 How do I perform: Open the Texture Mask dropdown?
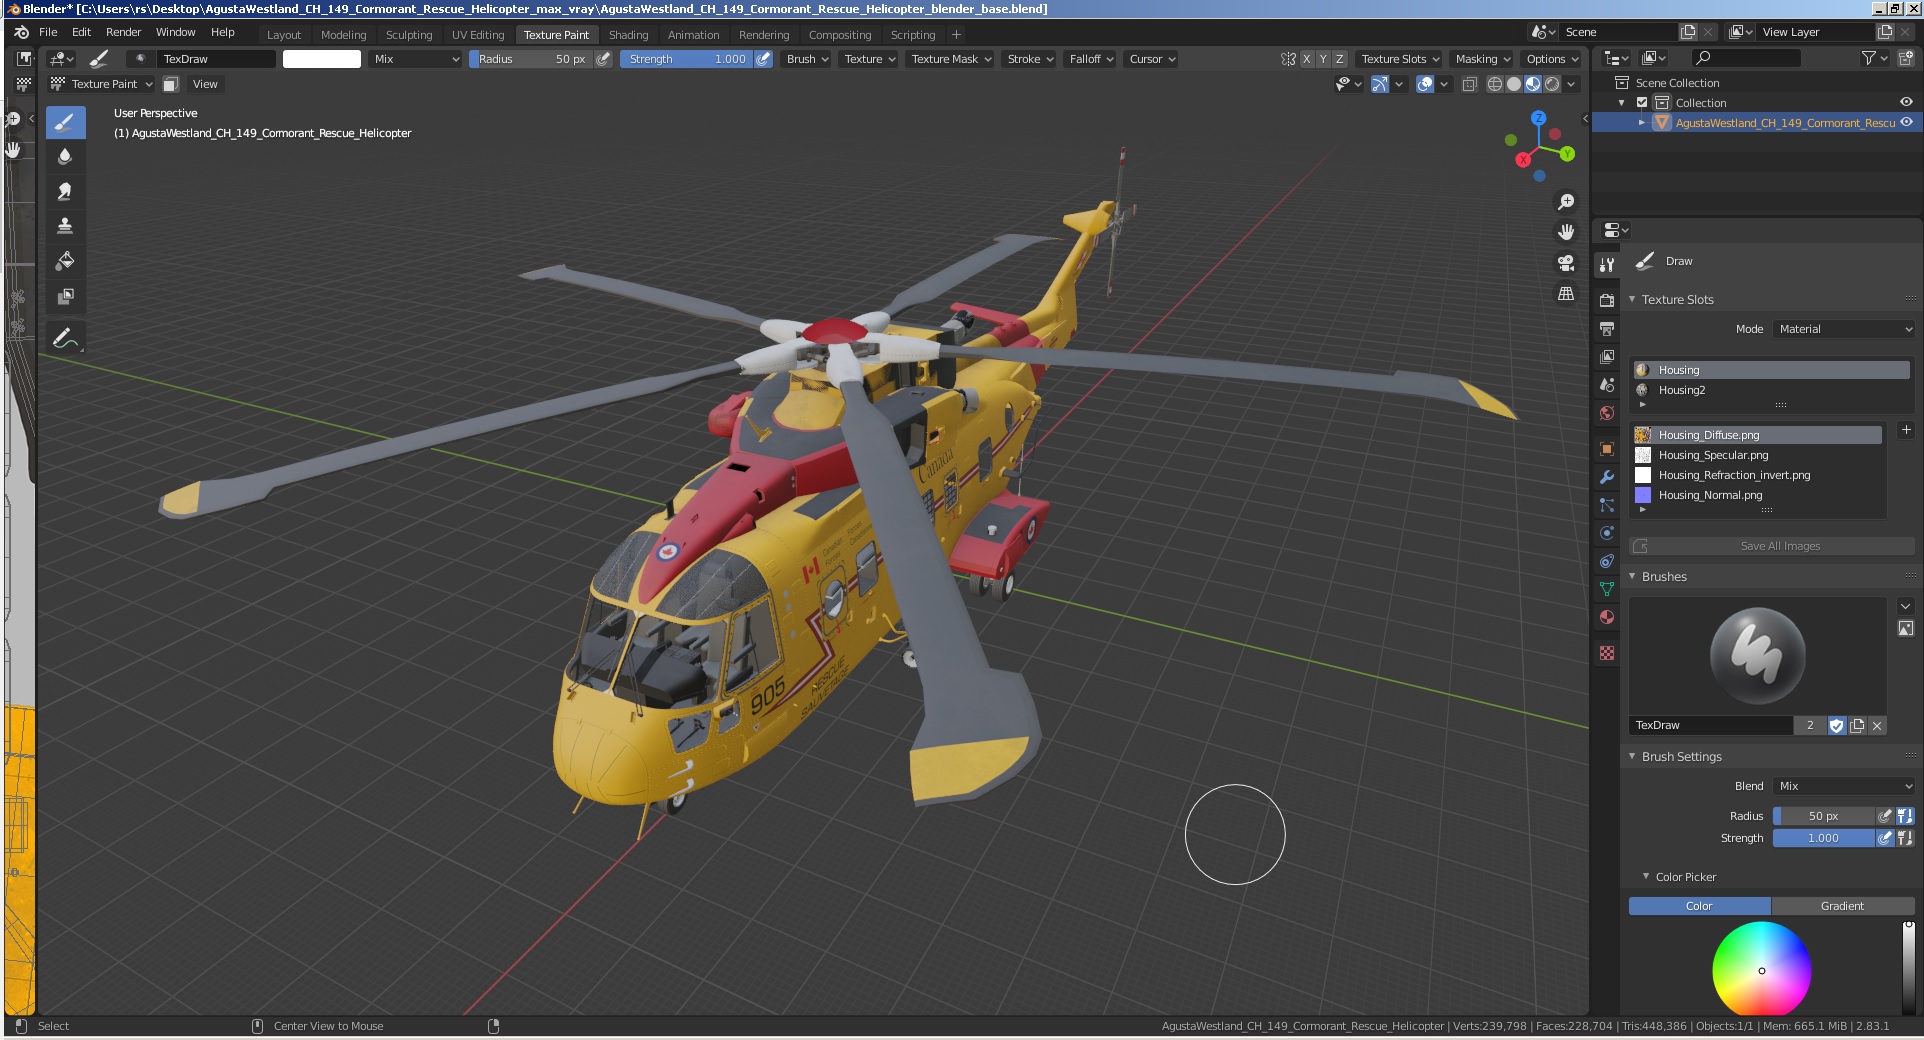tap(950, 59)
